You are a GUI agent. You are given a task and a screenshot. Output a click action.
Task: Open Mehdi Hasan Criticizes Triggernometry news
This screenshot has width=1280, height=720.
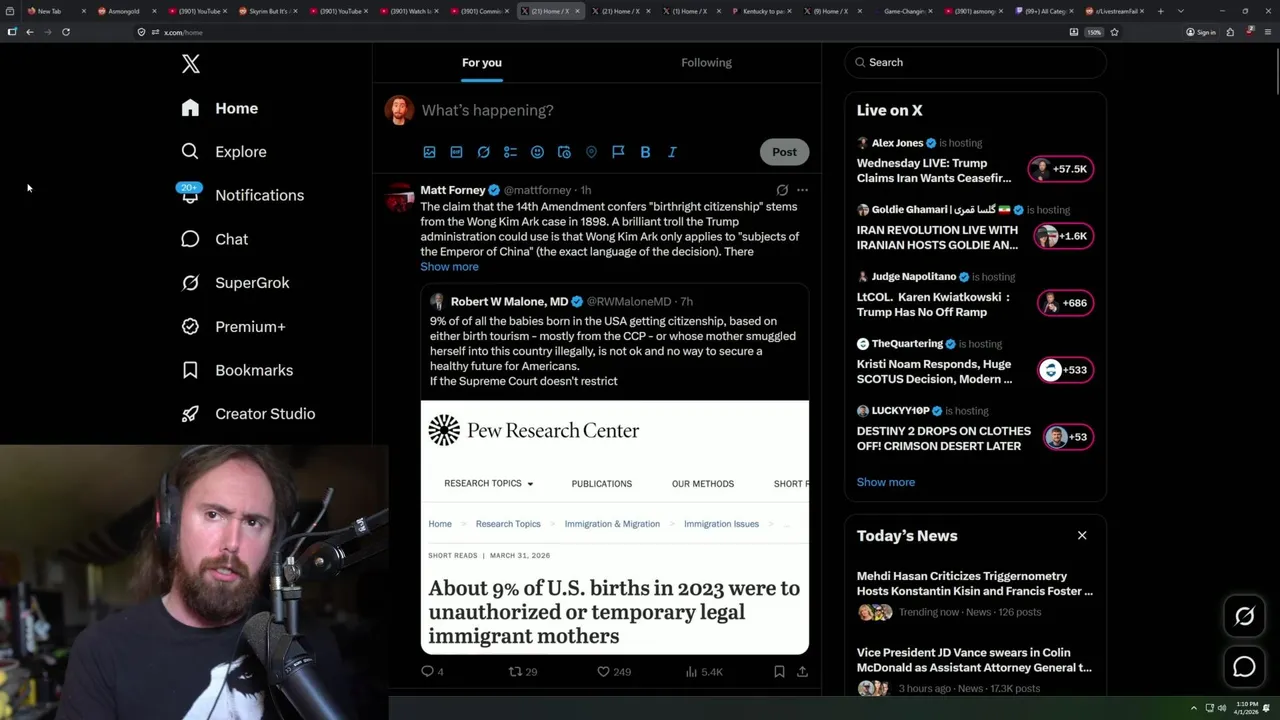[x=975, y=584]
